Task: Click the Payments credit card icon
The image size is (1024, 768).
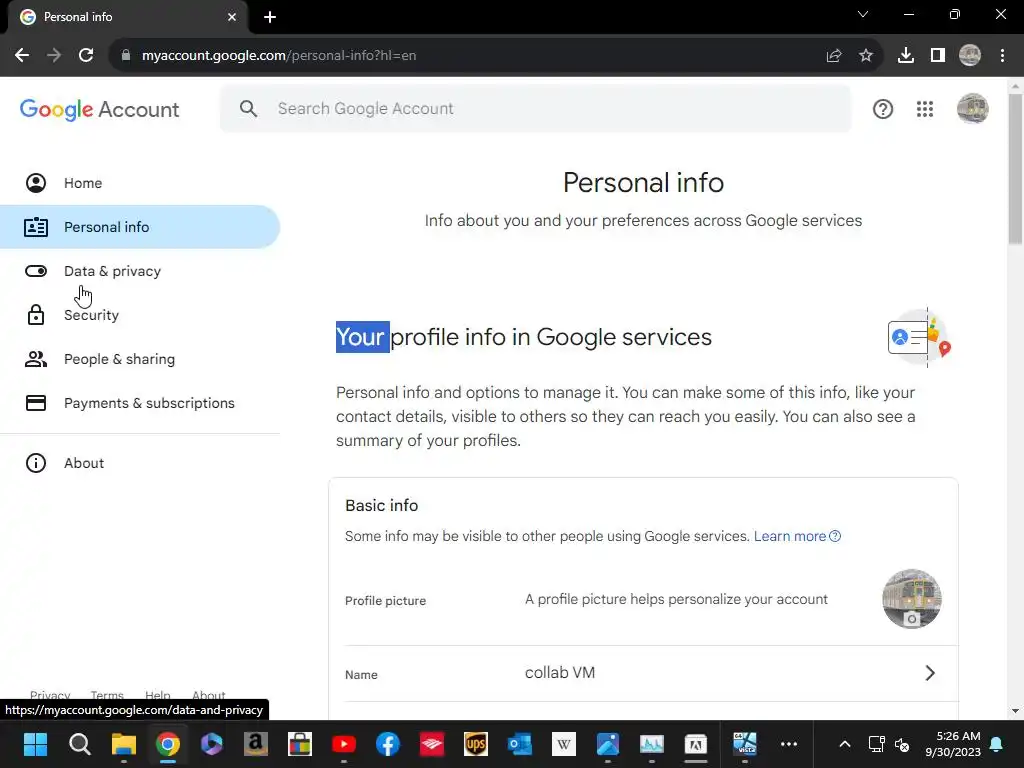Action: (36, 403)
